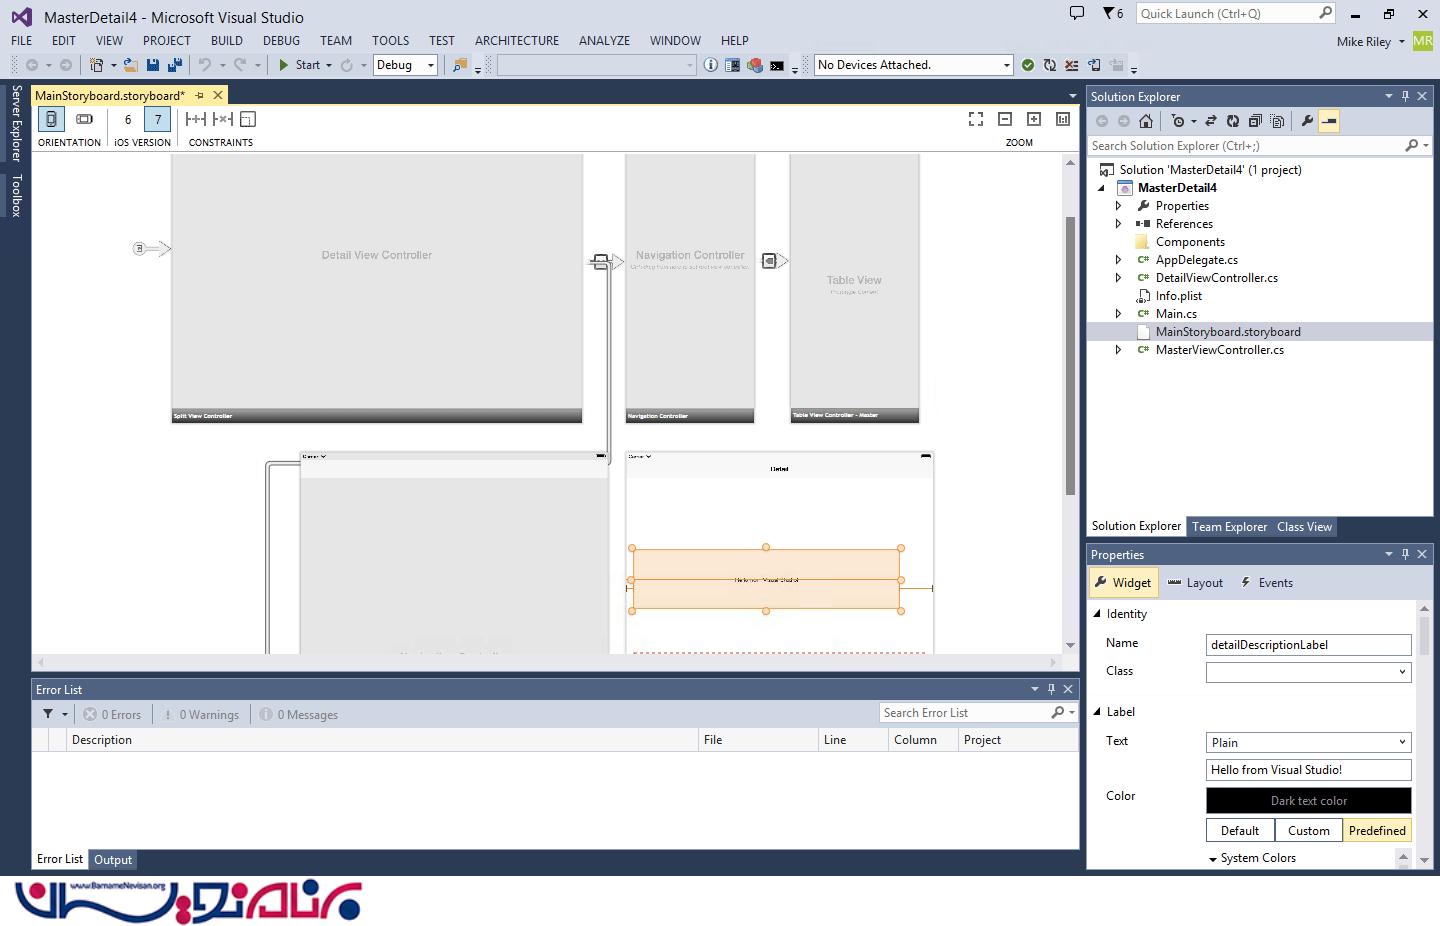Screen dimensions: 1440x926
Task: Select landscape orientation in the storyboard designer
Action: point(85,119)
